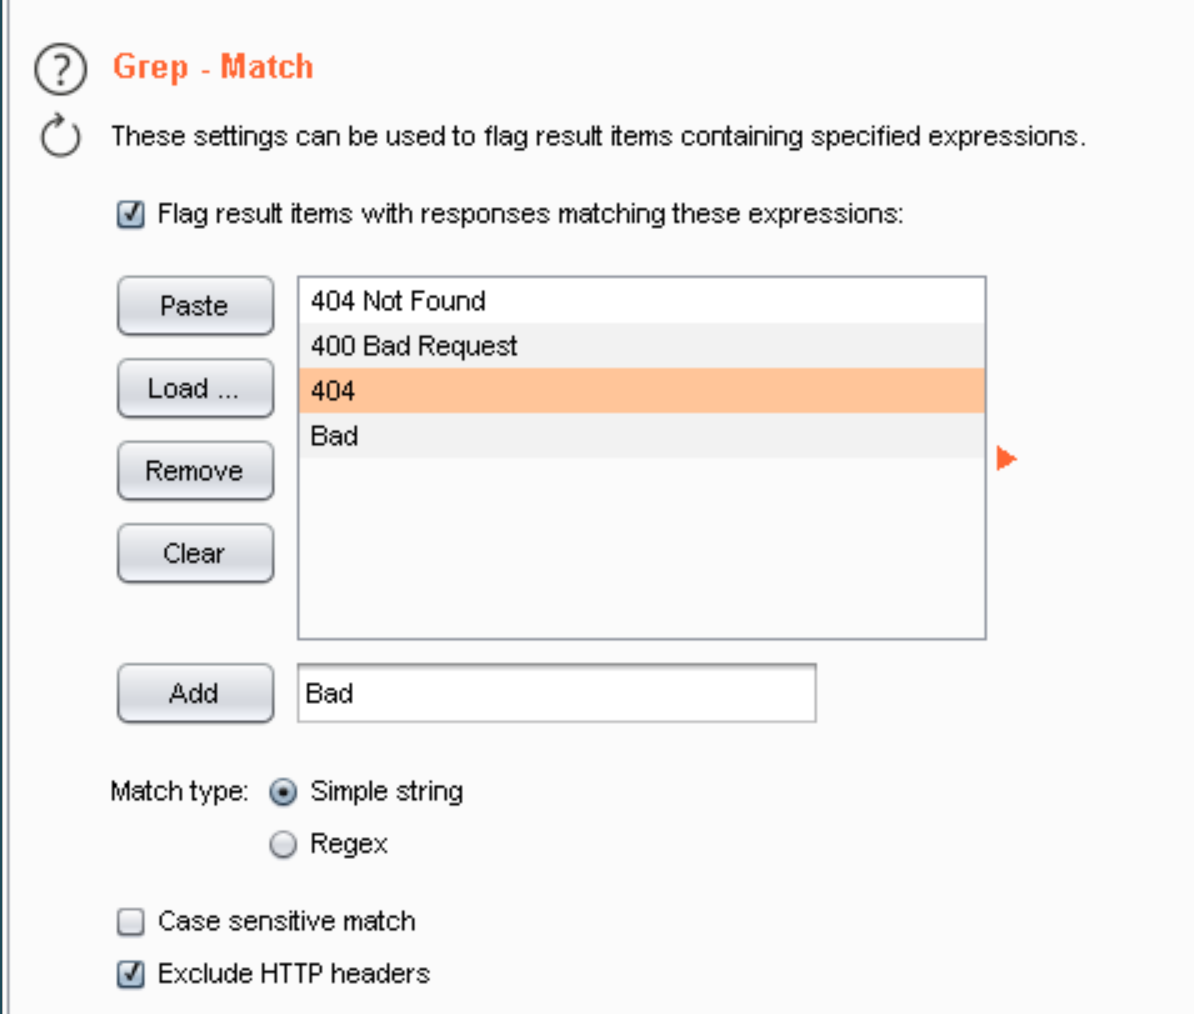The height and width of the screenshot is (1014, 1194).
Task: Open help for Grep - Match settings
Action: pyautogui.click(x=60, y=69)
